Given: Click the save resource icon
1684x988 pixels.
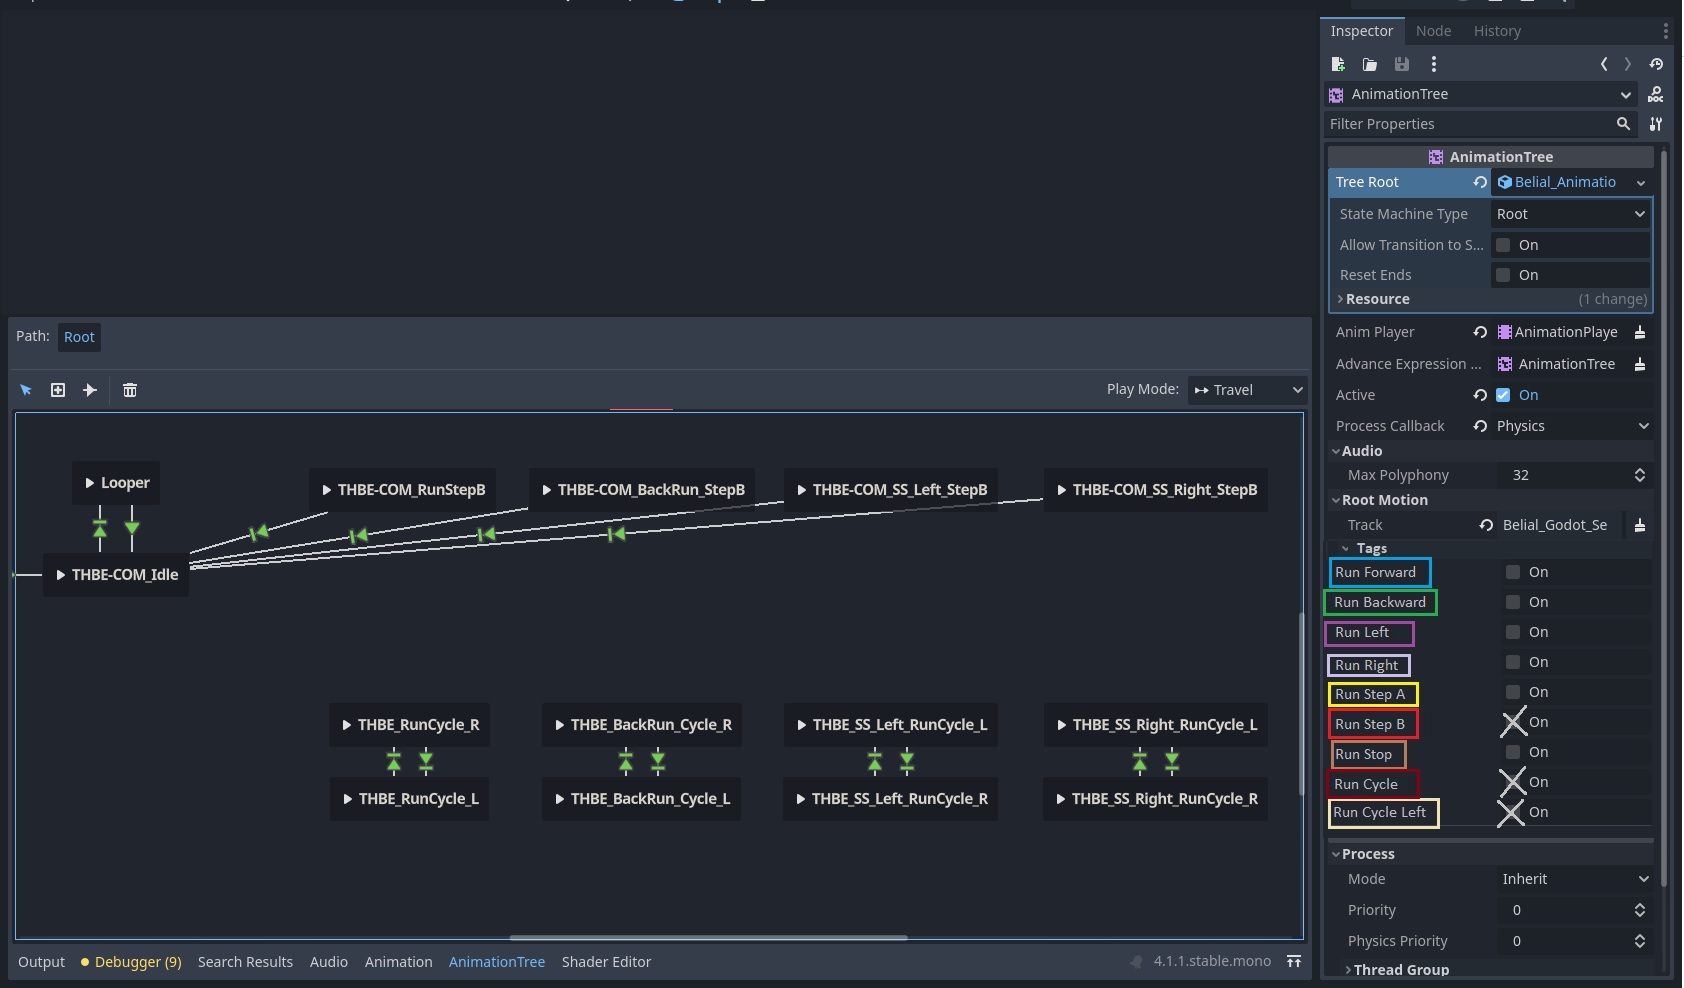Looking at the screenshot, I should point(1401,64).
